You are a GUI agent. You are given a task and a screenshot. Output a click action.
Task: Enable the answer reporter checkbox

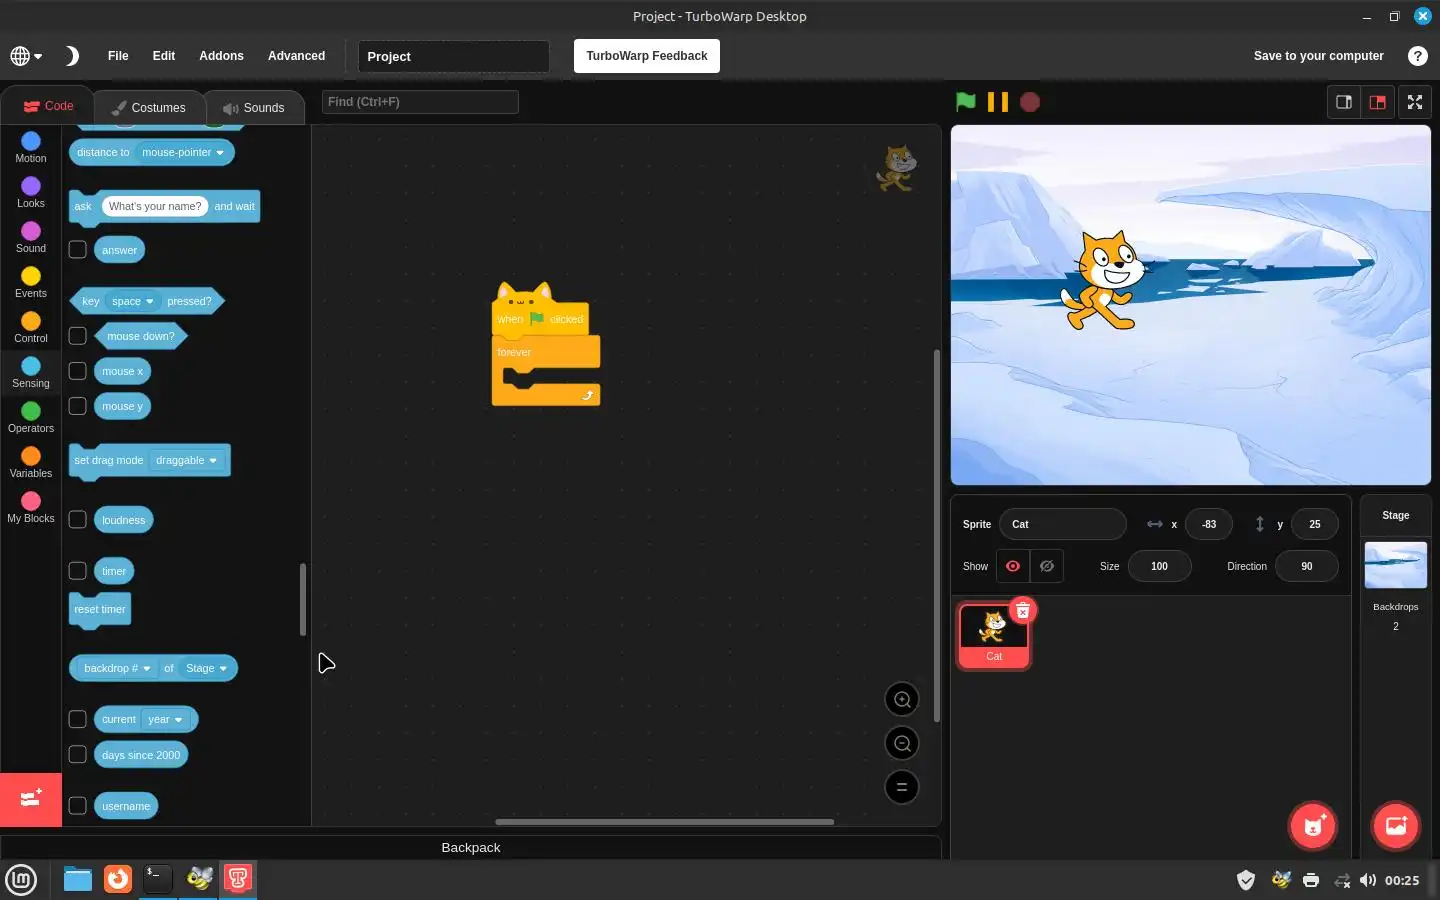tap(77, 249)
